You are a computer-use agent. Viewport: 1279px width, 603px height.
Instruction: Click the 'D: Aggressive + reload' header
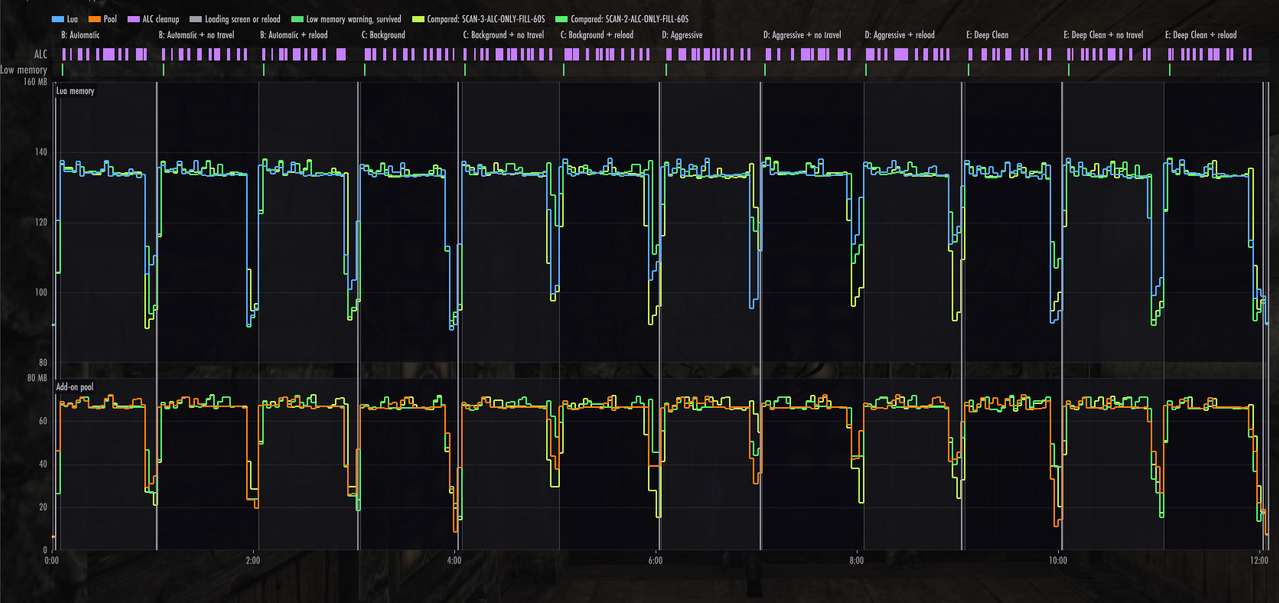click(x=900, y=35)
